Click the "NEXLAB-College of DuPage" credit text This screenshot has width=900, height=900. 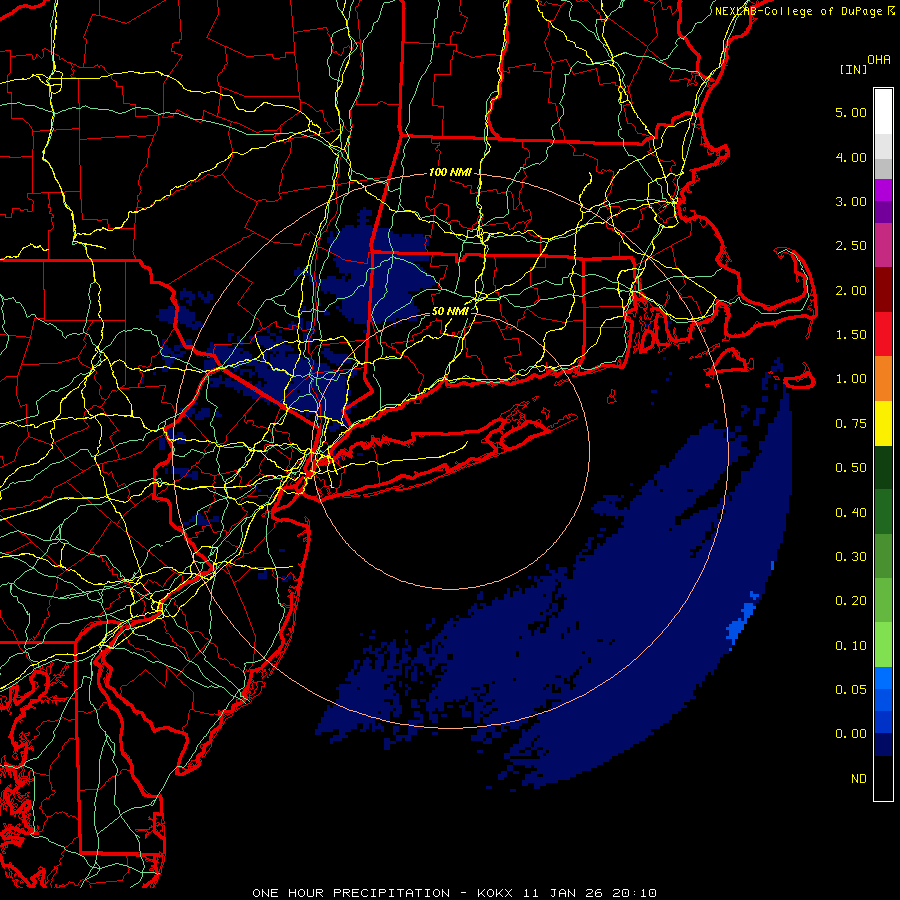798,11
